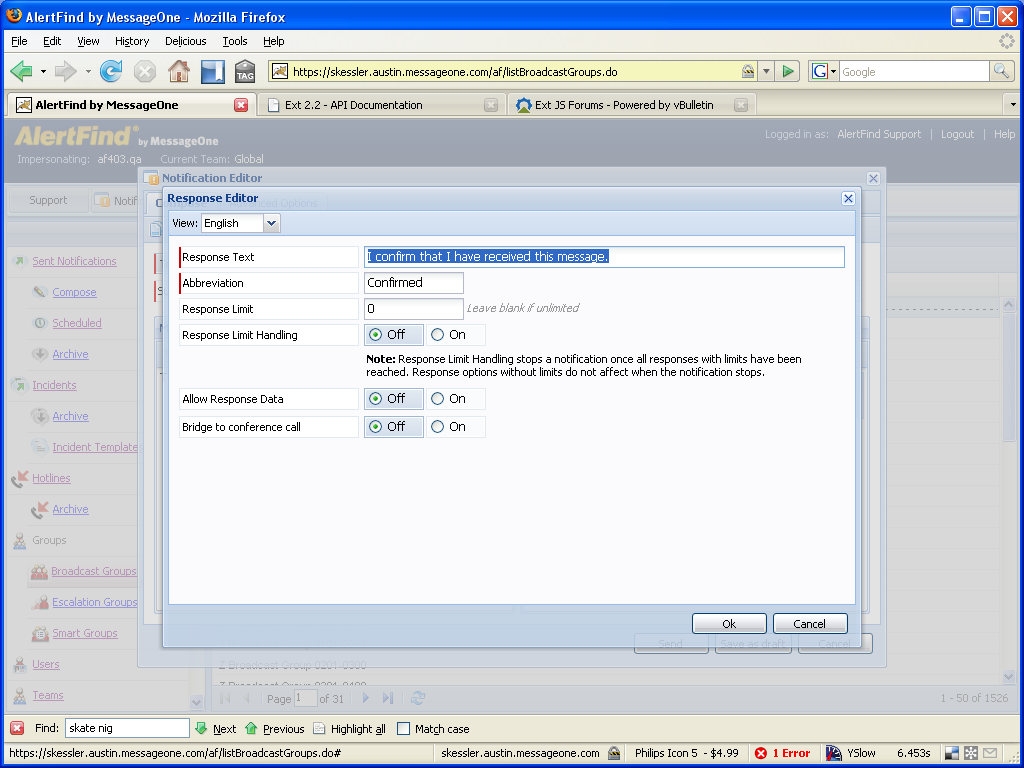
Task: Open the Hotlines link
Action: (51, 478)
